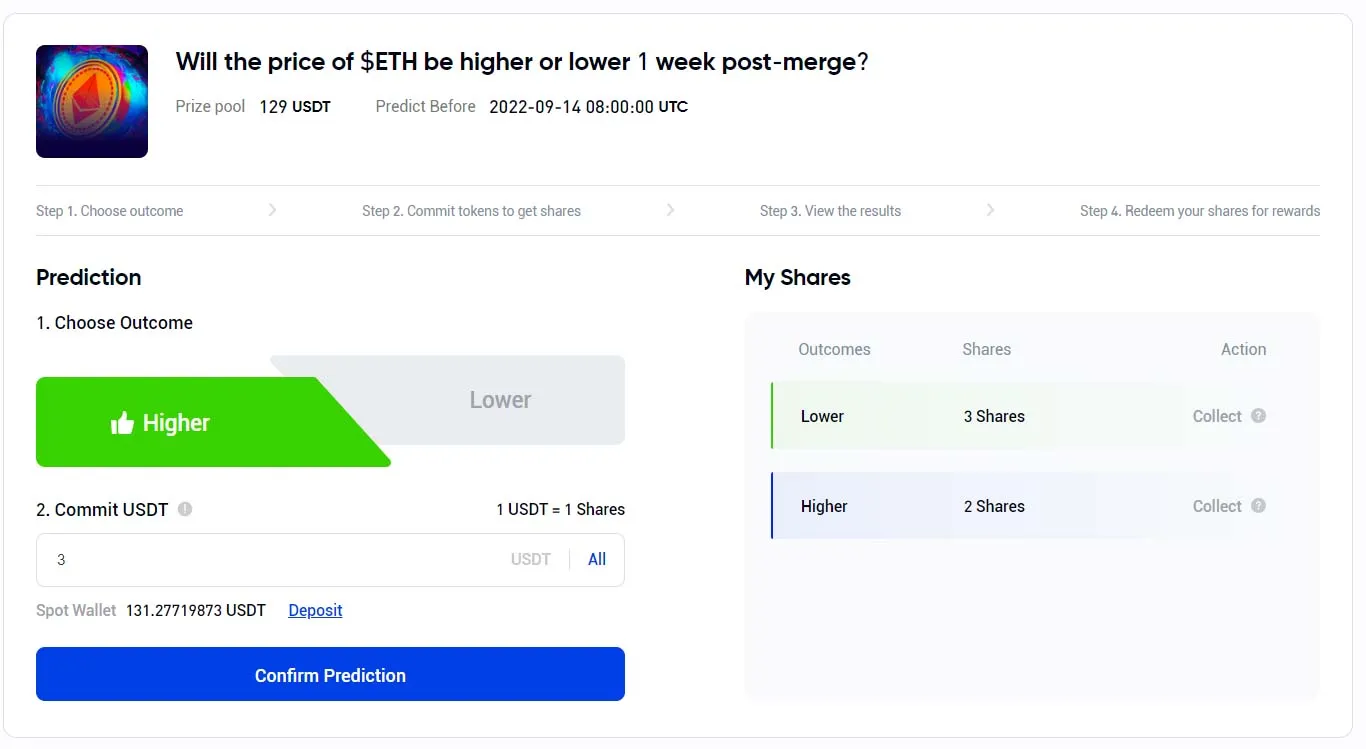Click the thumbs-up icon on Higher
This screenshot has width=1366, height=749.
(122, 423)
